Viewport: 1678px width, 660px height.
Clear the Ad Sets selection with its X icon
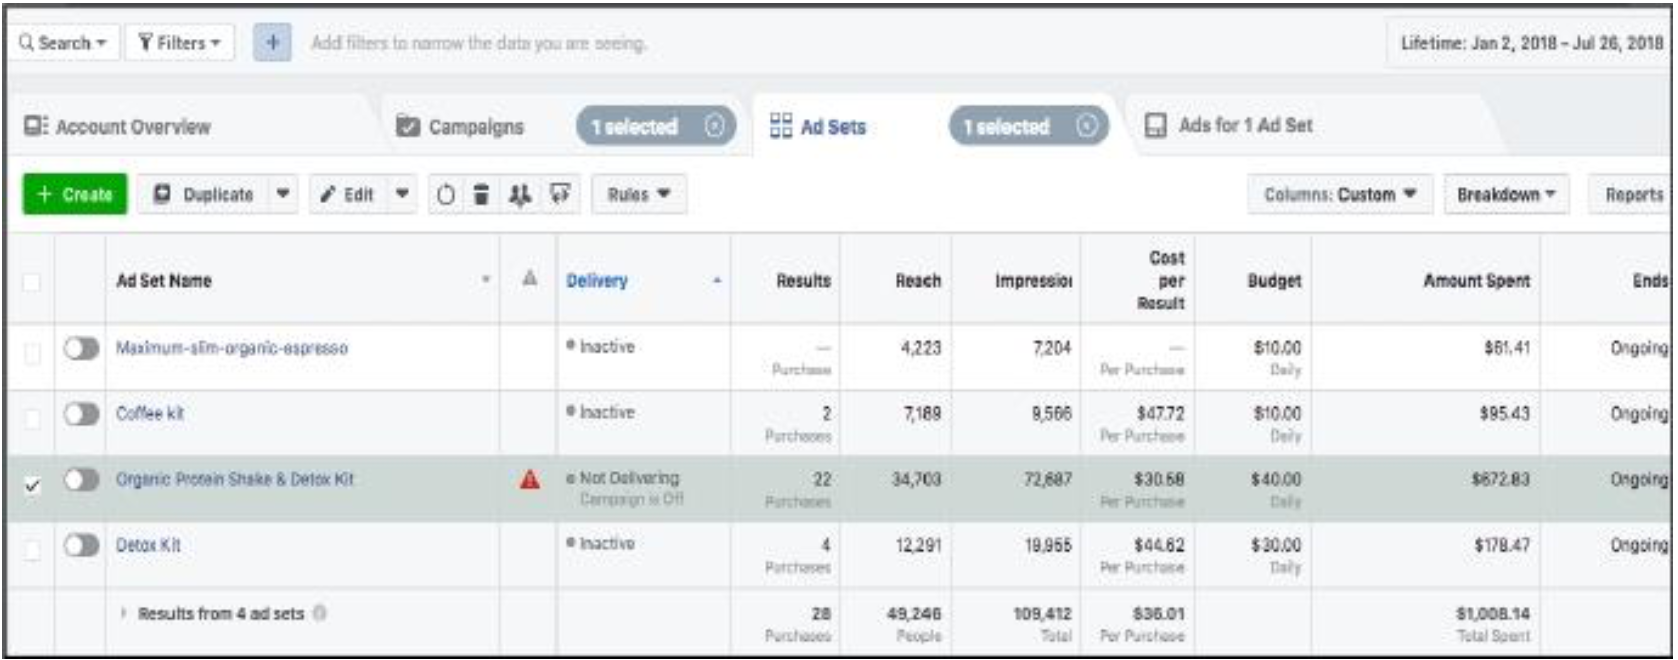[x=1087, y=127]
